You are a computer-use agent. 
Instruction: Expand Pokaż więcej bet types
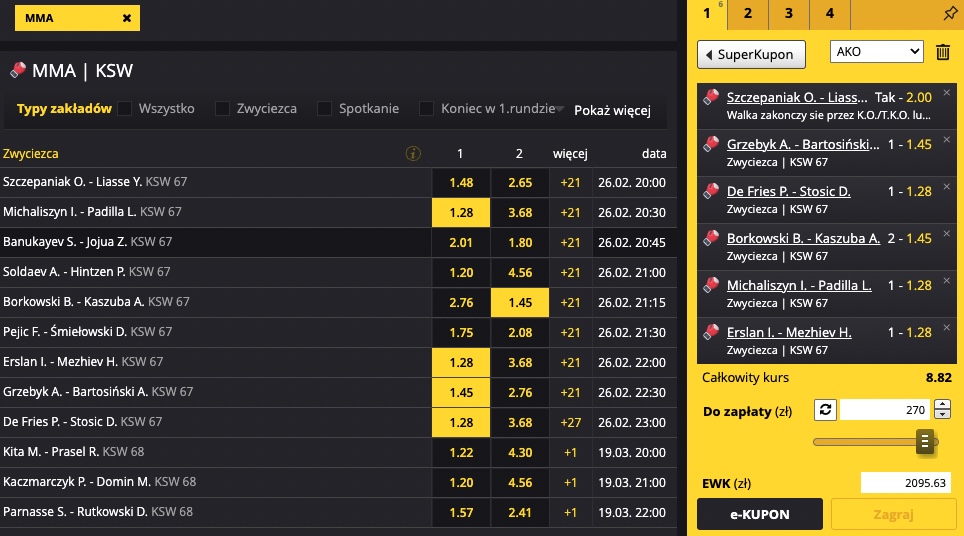click(612, 111)
